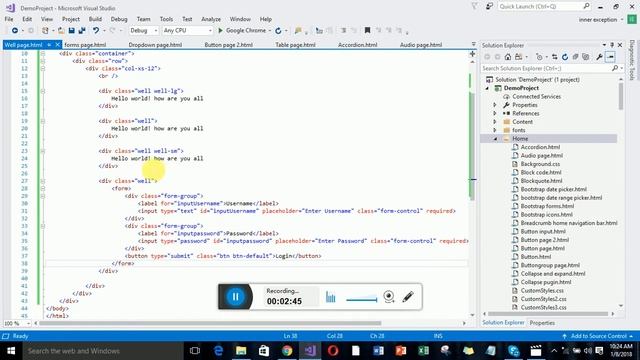Screen dimensions: 640x360
Task: Switch to Accordion.html editor tab
Action: coord(358,45)
